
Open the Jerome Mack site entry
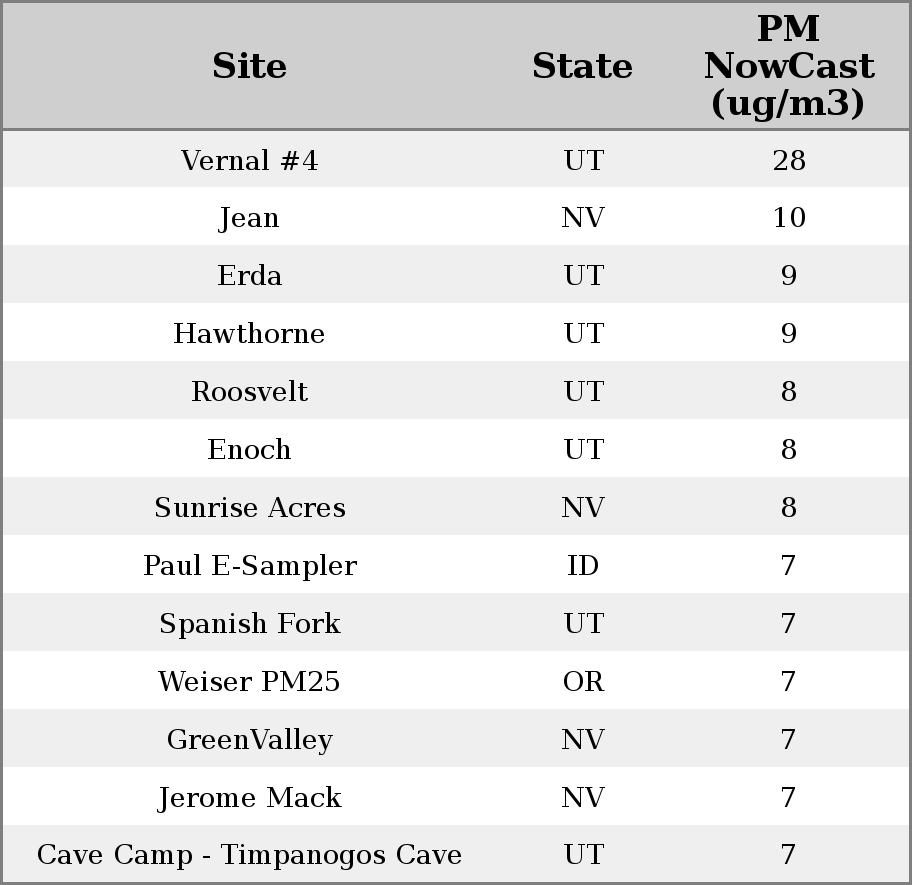click(x=249, y=798)
